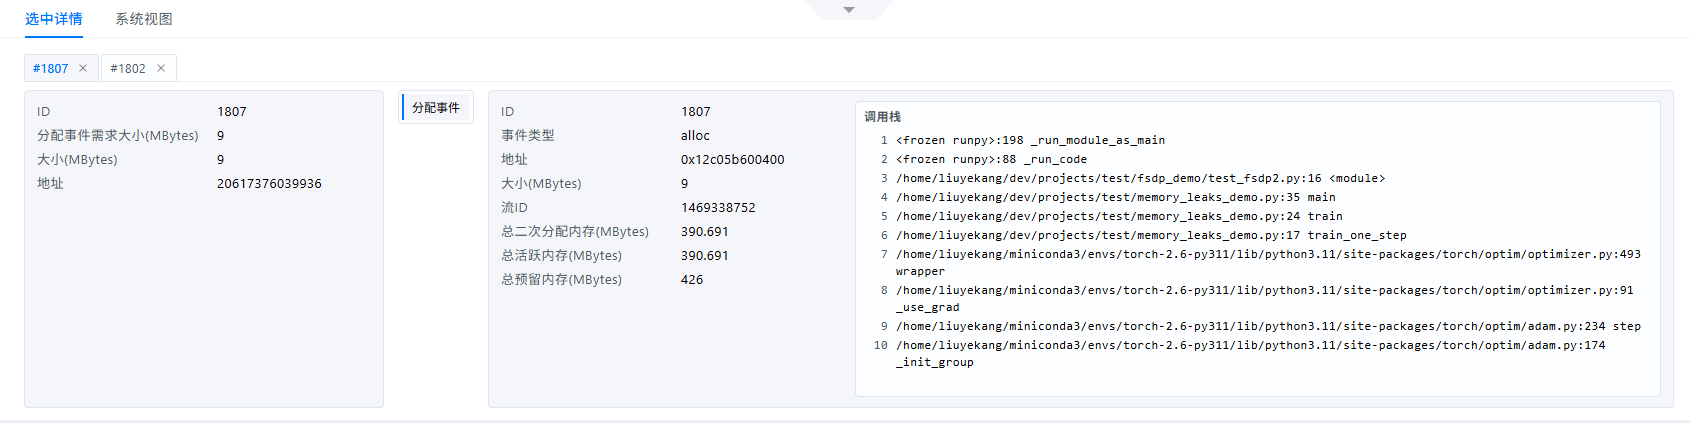Image resolution: width=1690 pixels, height=423 pixels.
Task: Click call stack line test_fsdp2.py:16
Action: pos(1141,178)
